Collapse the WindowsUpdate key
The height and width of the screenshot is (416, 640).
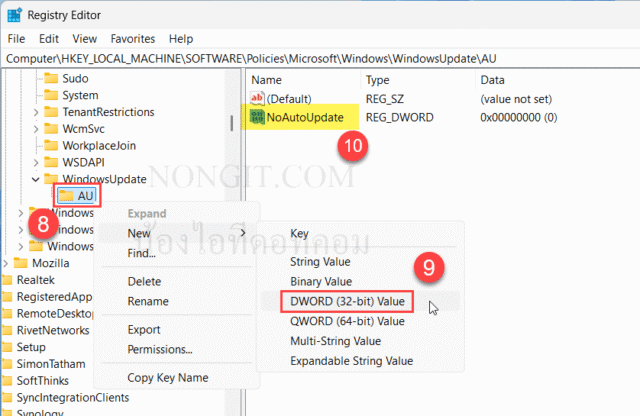pyautogui.click(x=36, y=179)
